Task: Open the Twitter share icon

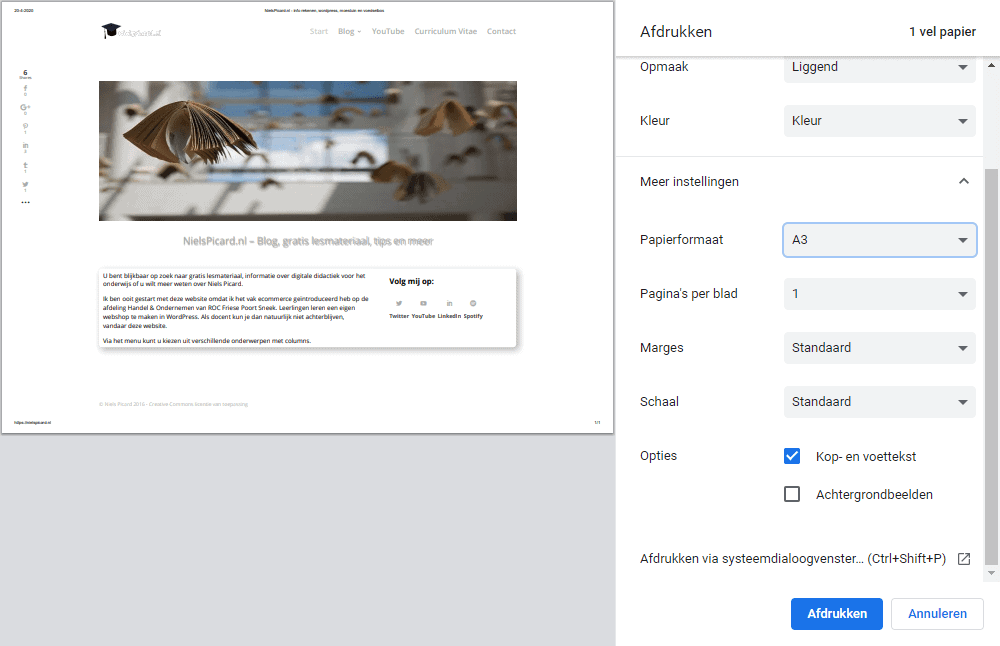Action: click(x=24, y=184)
